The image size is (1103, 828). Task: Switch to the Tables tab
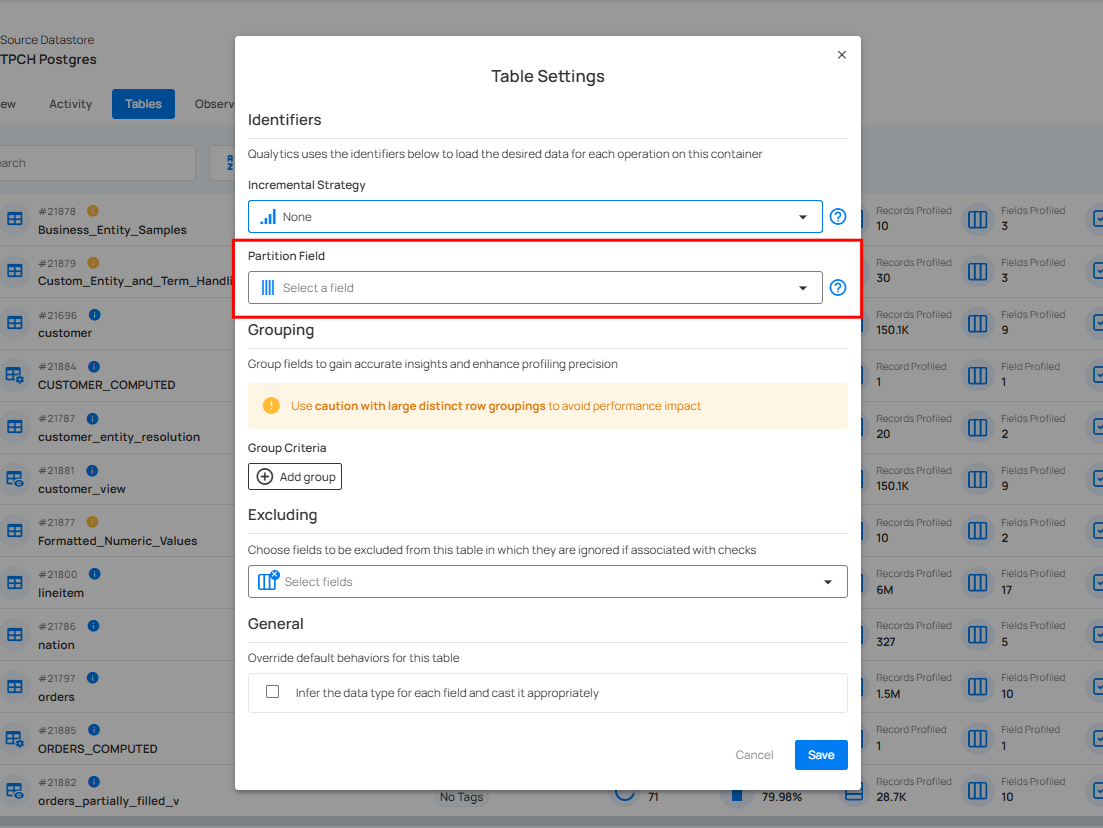(x=143, y=104)
